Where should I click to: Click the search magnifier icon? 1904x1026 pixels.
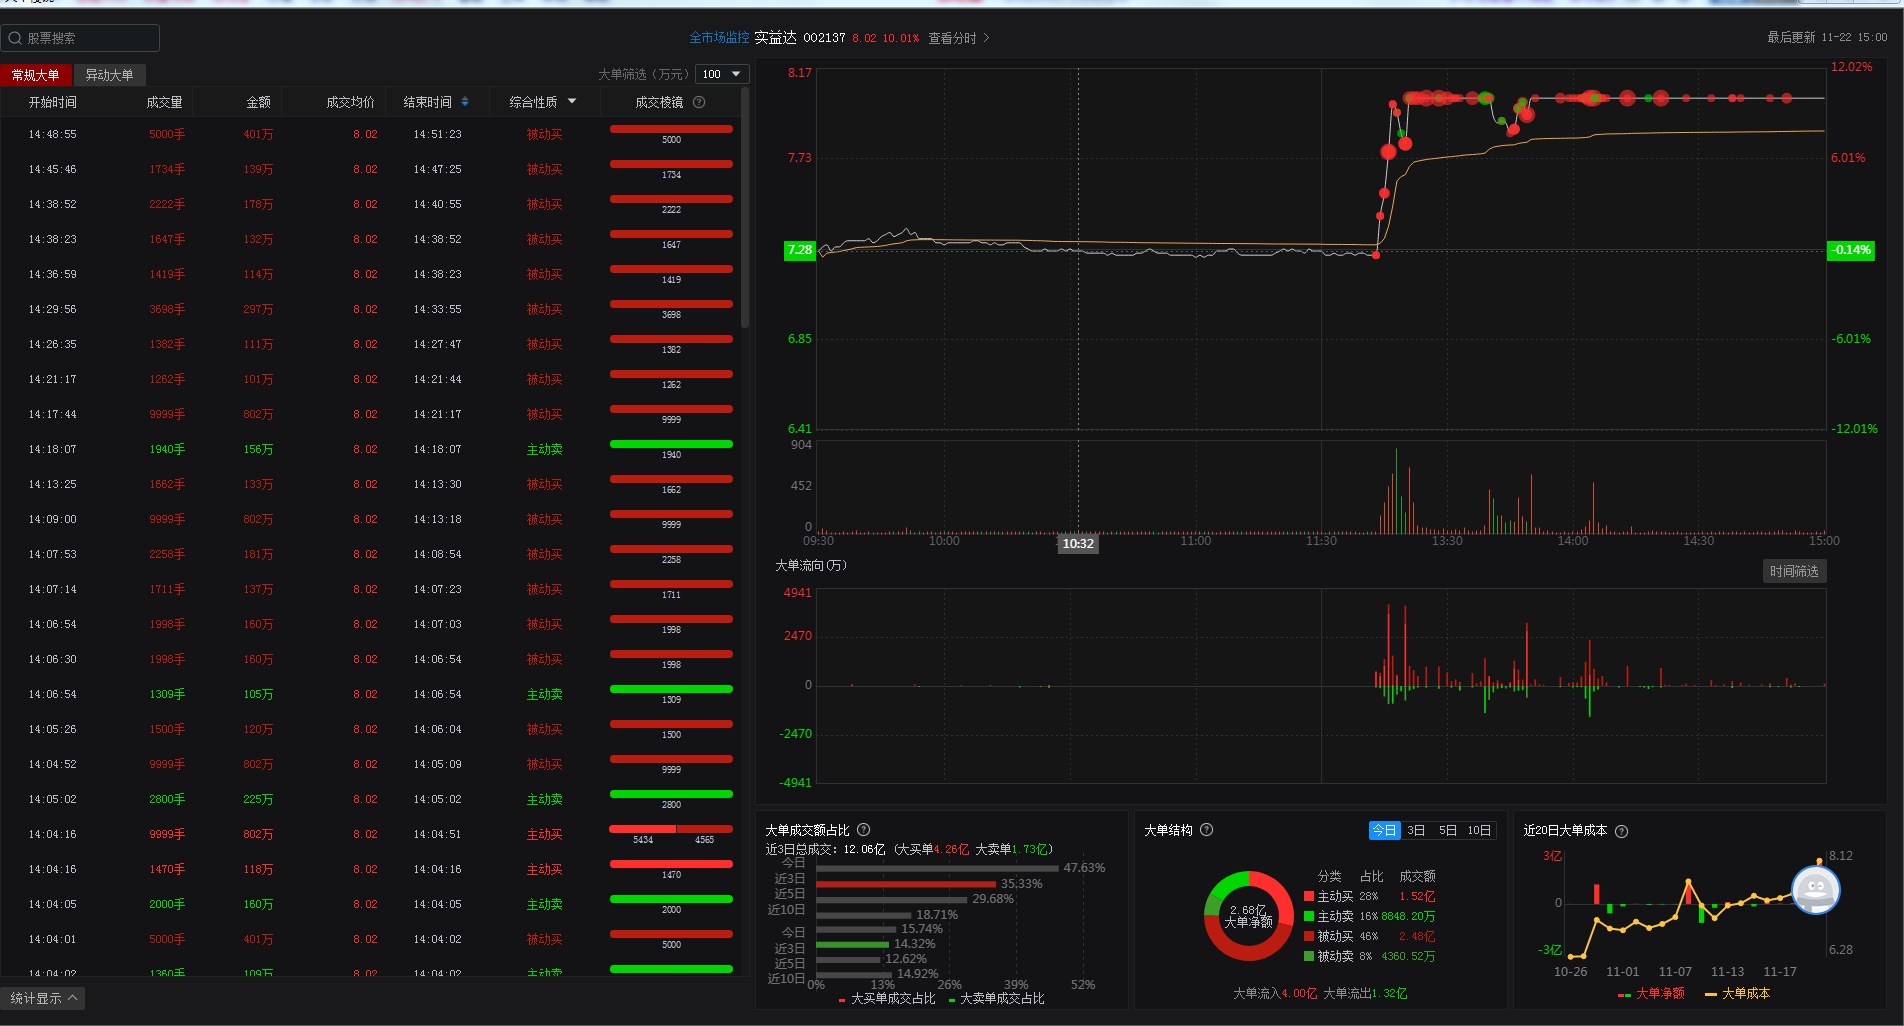[15, 38]
